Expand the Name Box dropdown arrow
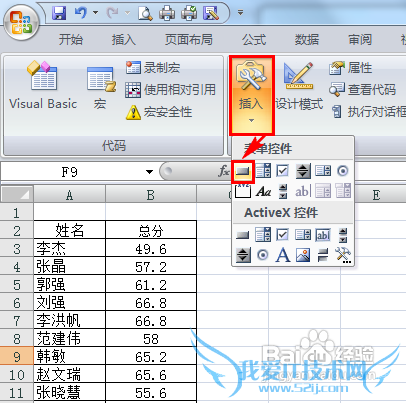The height and width of the screenshot is (403, 406). pos(150,172)
